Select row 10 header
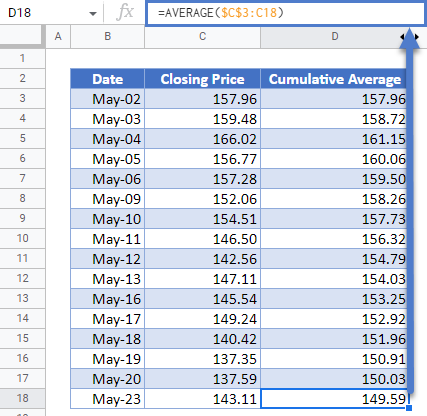The height and width of the screenshot is (416, 427). (x=22, y=238)
